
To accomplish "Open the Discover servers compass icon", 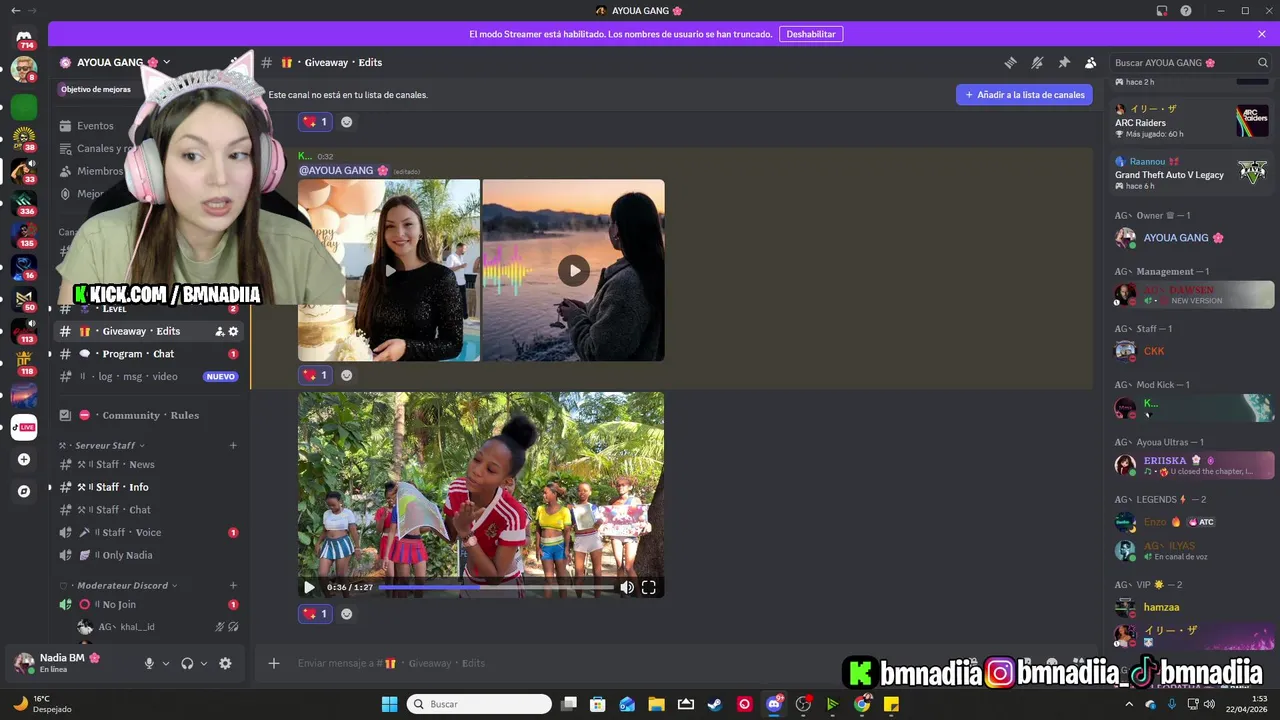I will pyautogui.click(x=24, y=491).
